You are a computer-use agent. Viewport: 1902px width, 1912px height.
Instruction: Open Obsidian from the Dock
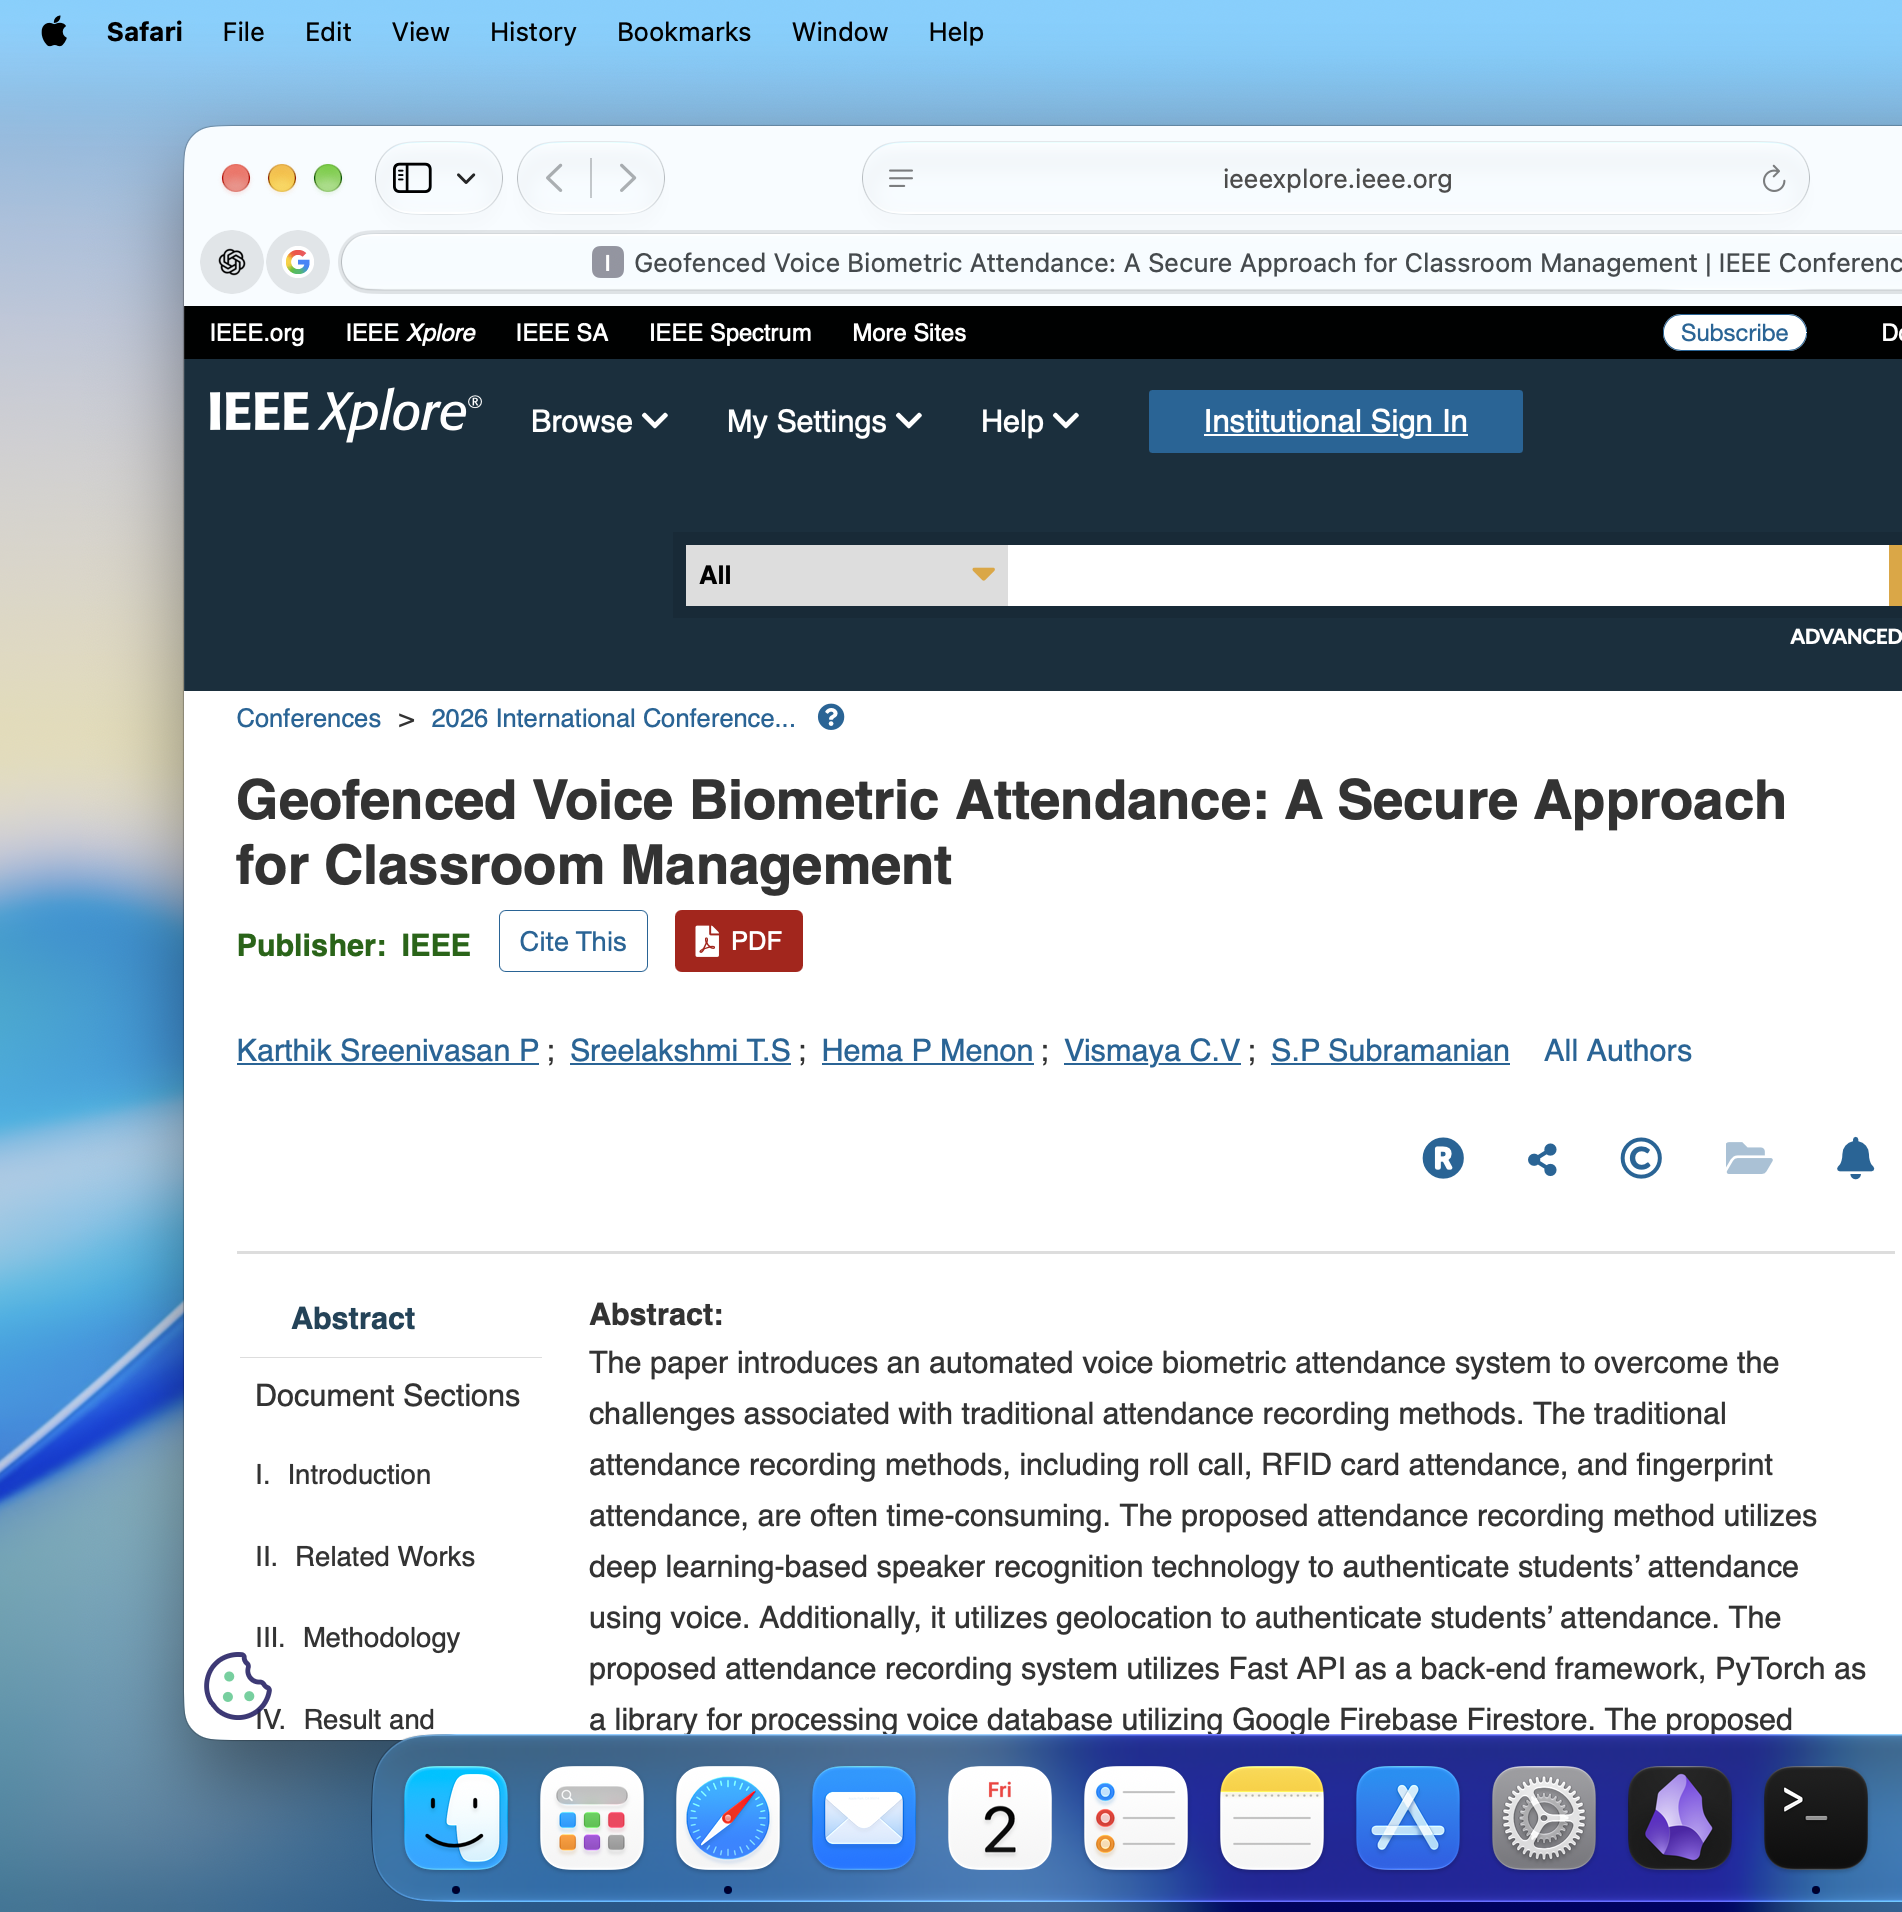1679,1817
